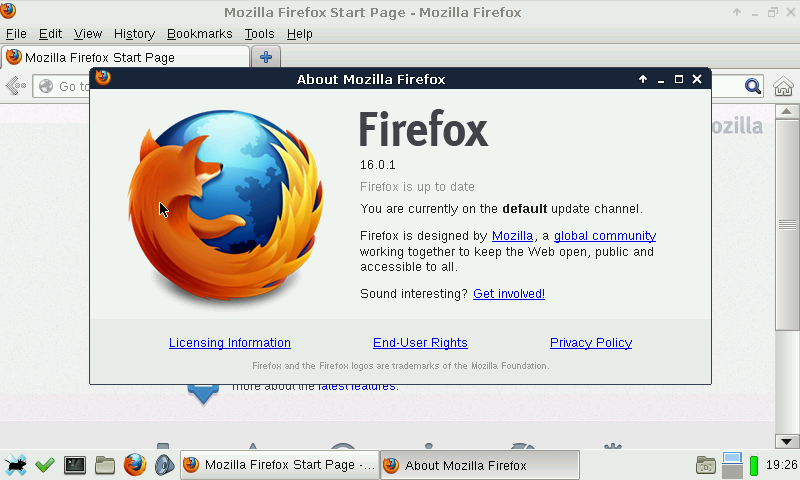Click the screenshot camera icon in system tray

706,465
